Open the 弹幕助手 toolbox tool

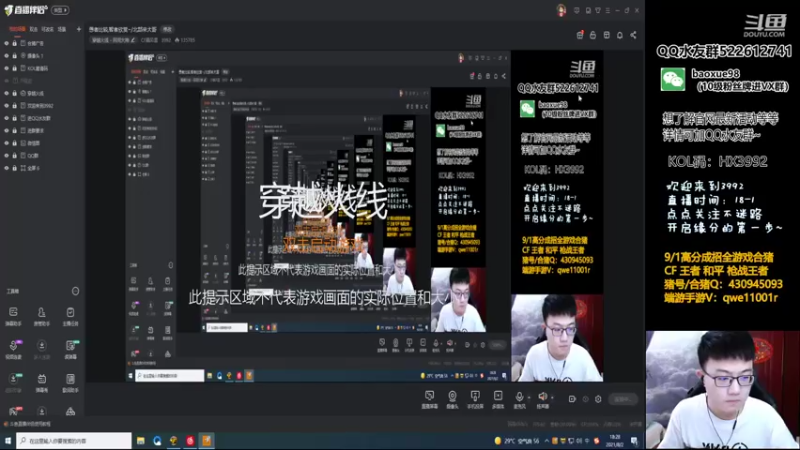[x=13, y=316]
